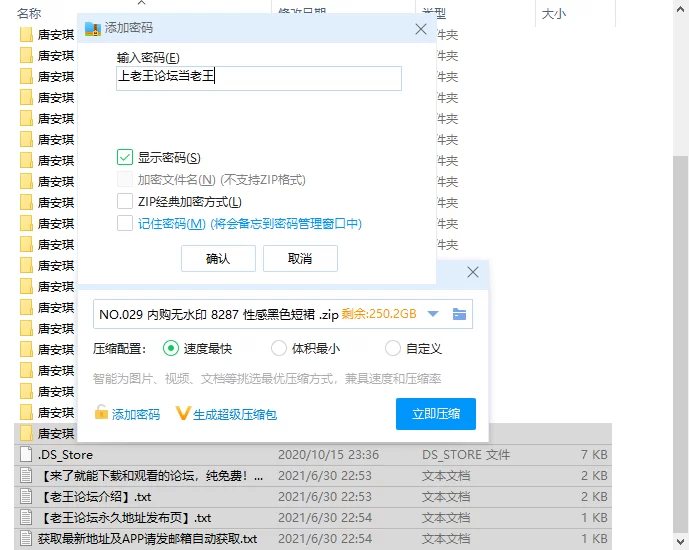Viewport: 689px width, 550px height.
Task: Click the .DS_Store file icon
Action: coord(26,455)
